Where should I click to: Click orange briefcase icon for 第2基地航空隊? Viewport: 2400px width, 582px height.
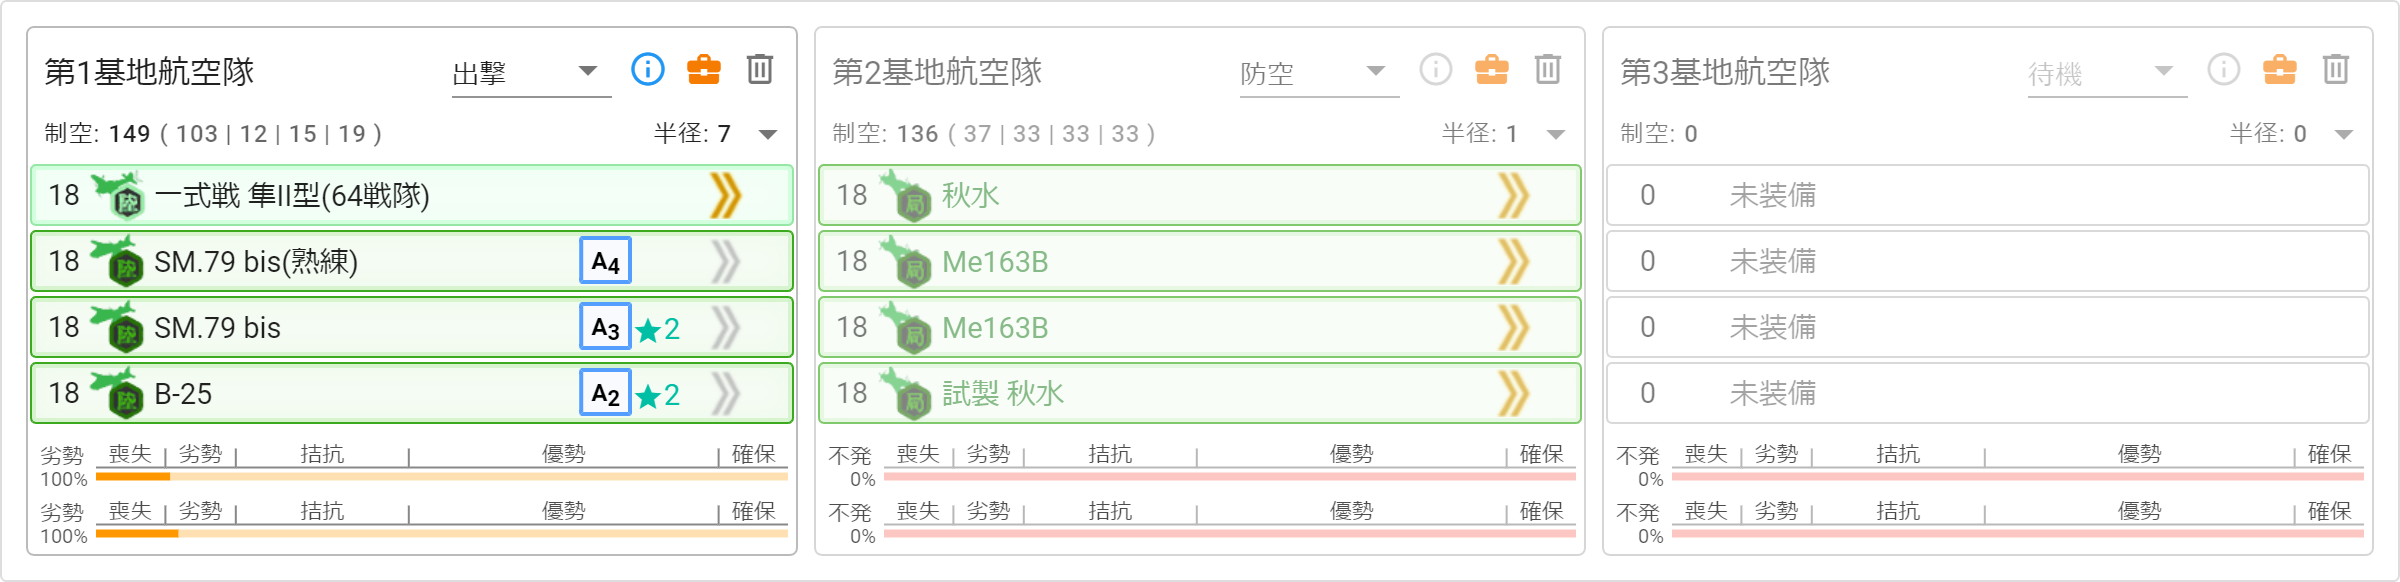[1492, 69]
